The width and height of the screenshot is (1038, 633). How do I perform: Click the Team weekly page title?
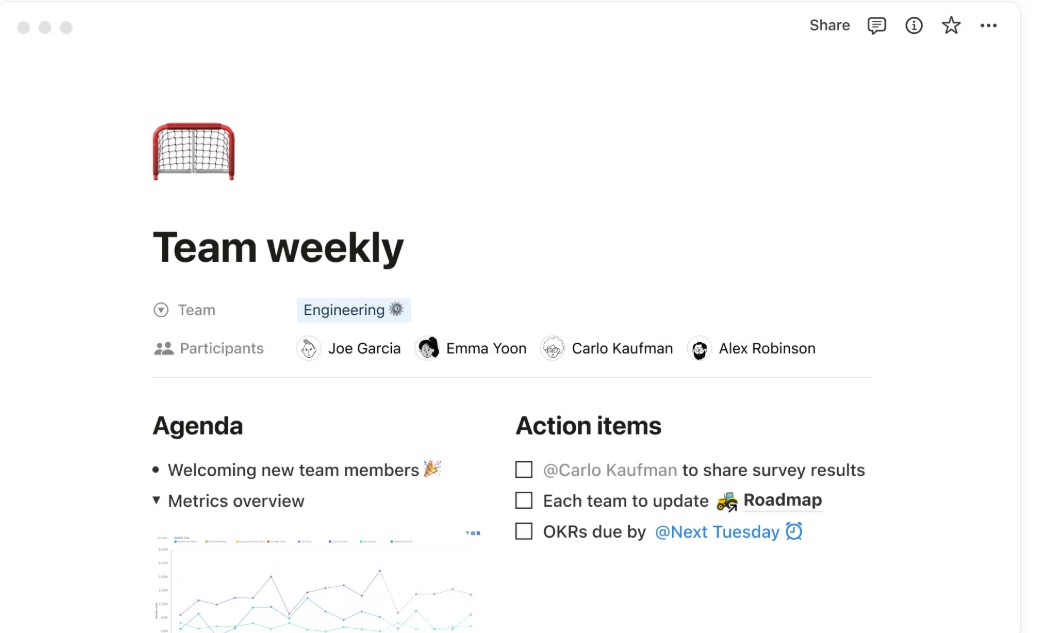(278, 247)
